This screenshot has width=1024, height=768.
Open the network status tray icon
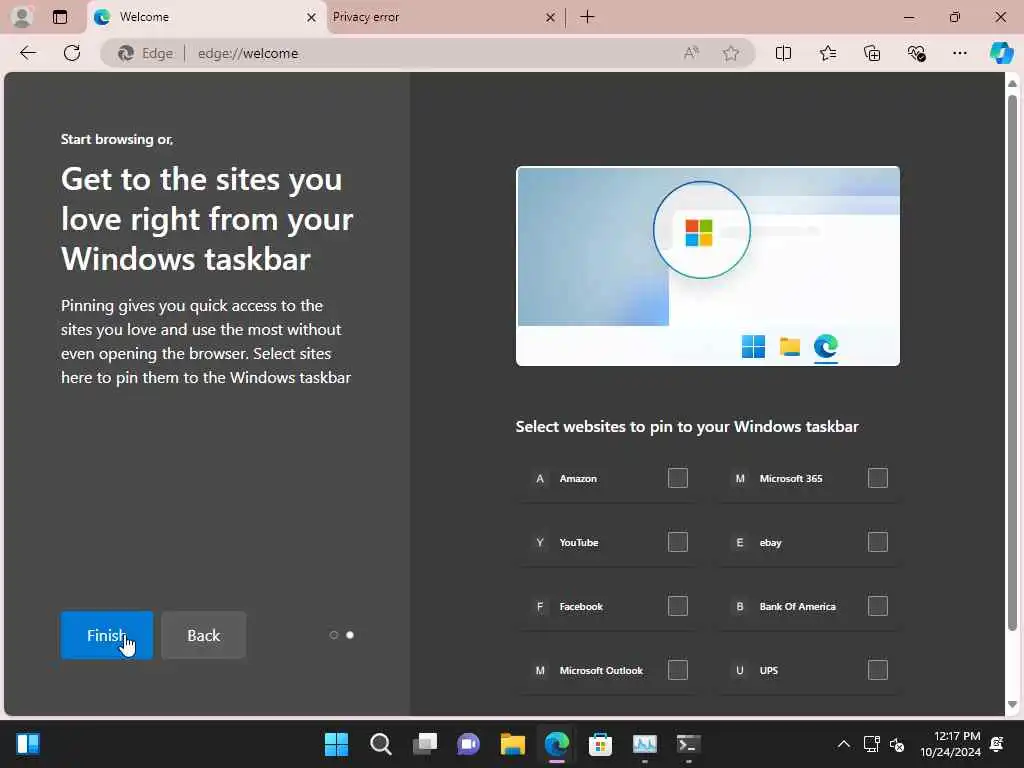point(872,744)
